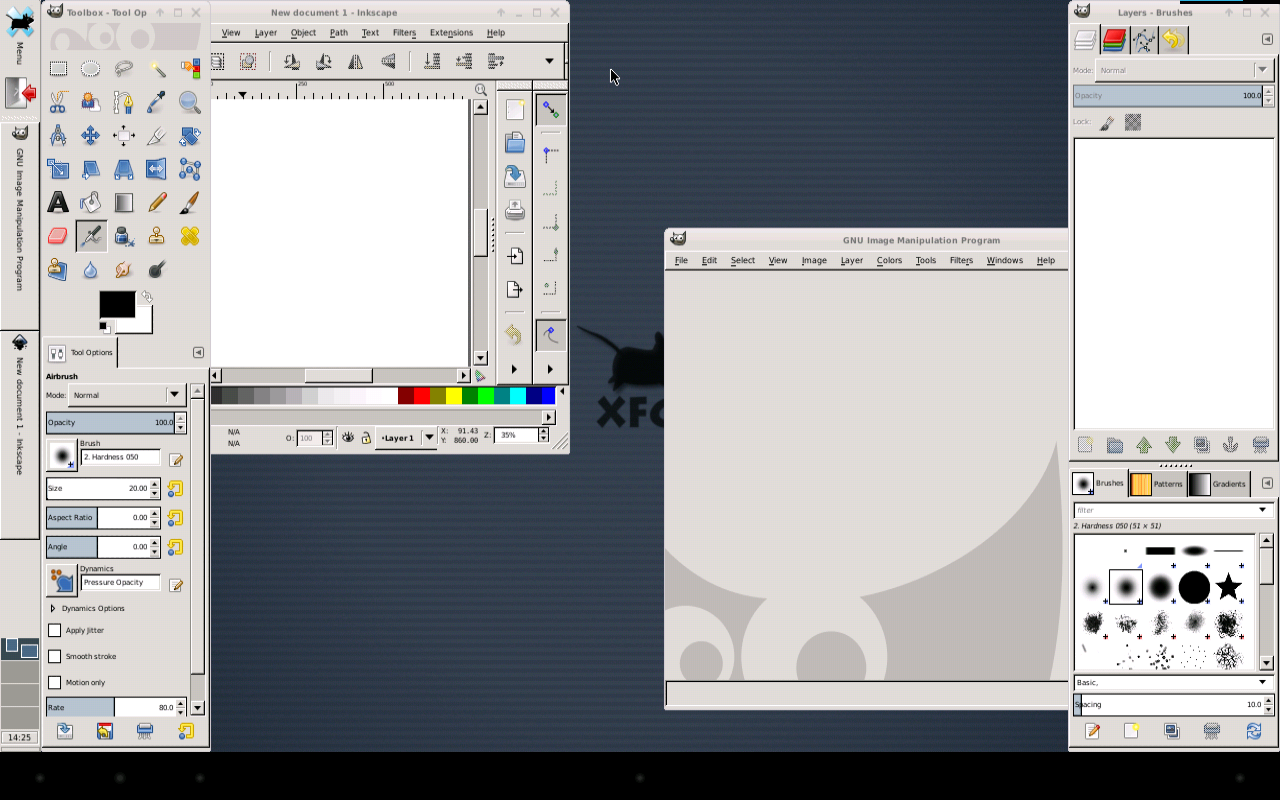The height and width of the screenshot is (800, 1280).
Task: Pick the Crop knife tool
Action: click(157, 135)
